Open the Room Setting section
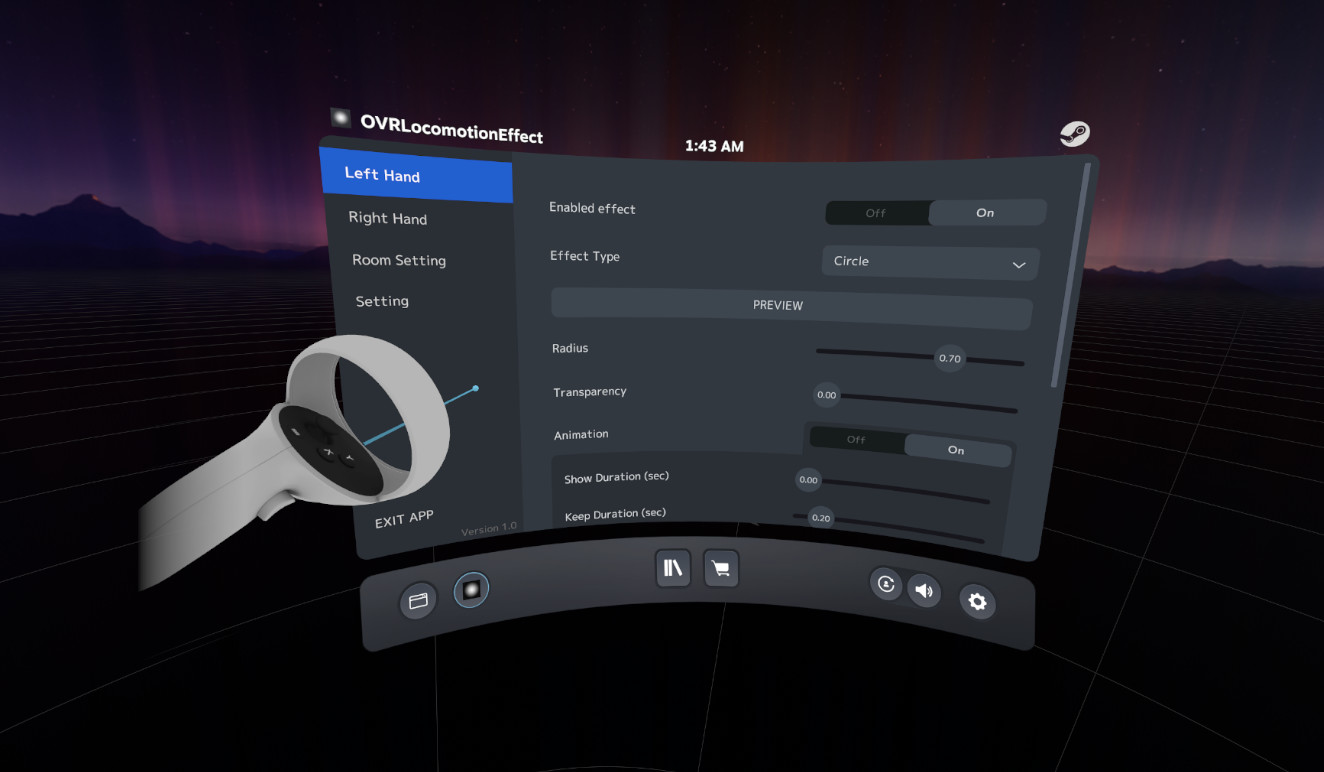The width and height of the screenshot is (1324, 772). 398,260
